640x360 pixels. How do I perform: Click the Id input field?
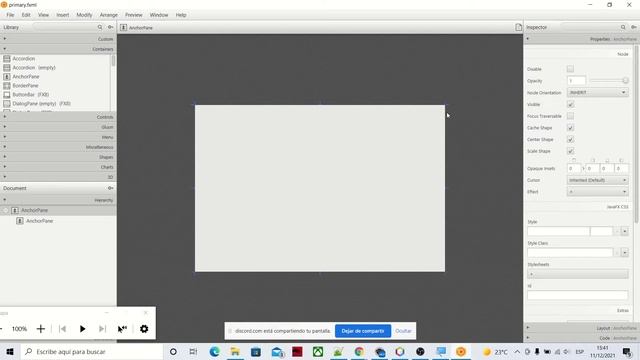(578, 295)
